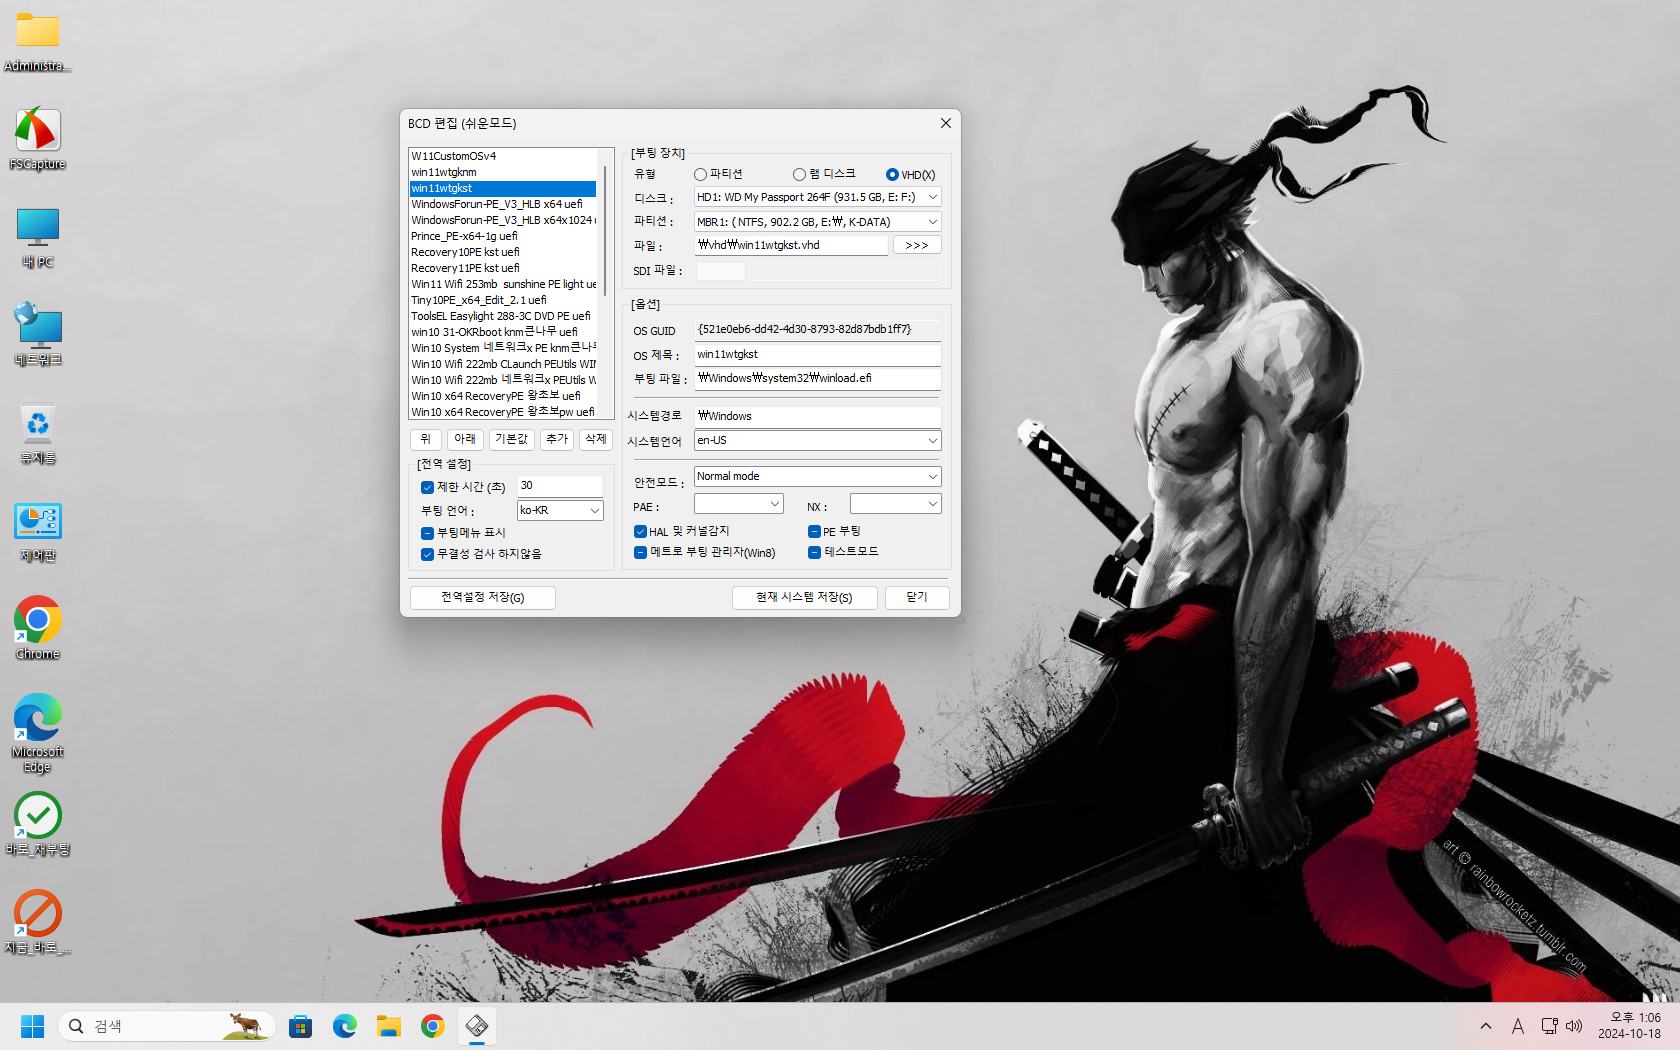Expand the 디스크 dropdown

point(932,197)
